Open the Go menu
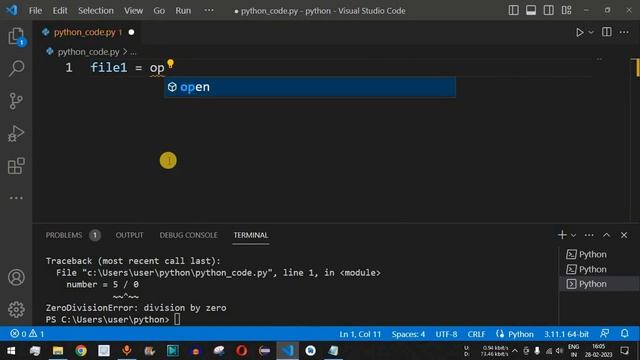The width and height of the screenshot is (640, 360). [x=159, y=11]
